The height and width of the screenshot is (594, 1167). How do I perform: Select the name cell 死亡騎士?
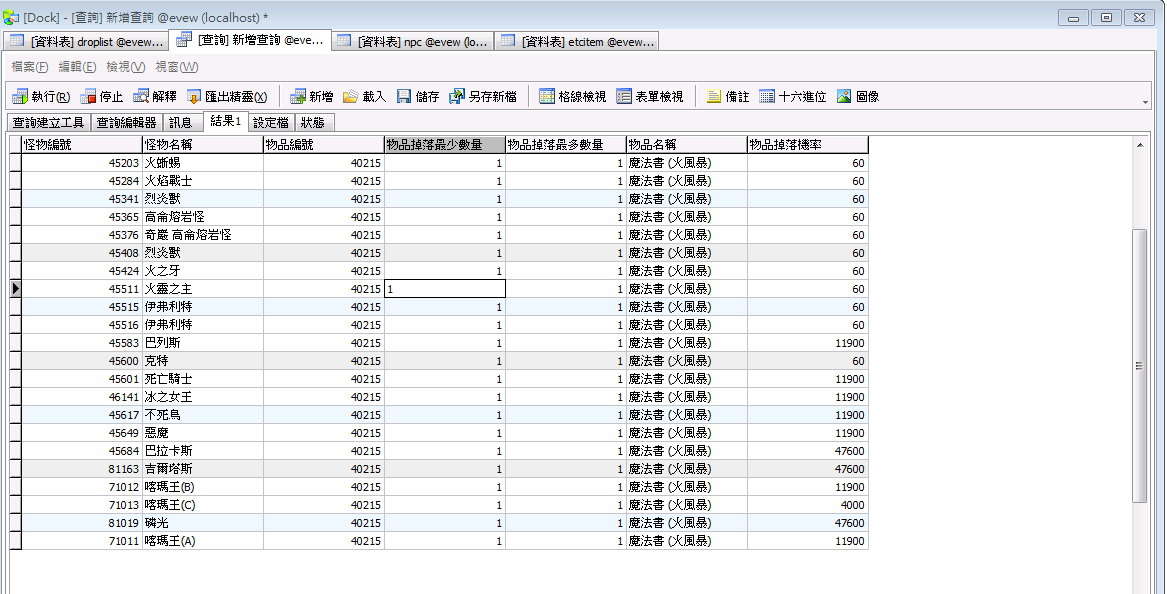click(x=202, y=379)
